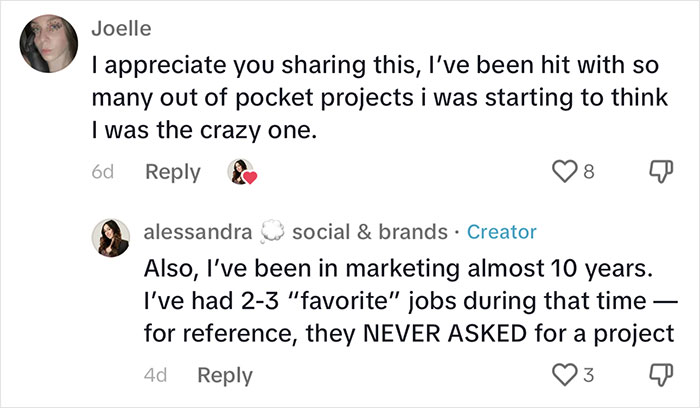
Task: Visit the alessandra username link
Action: coord(198,232)
